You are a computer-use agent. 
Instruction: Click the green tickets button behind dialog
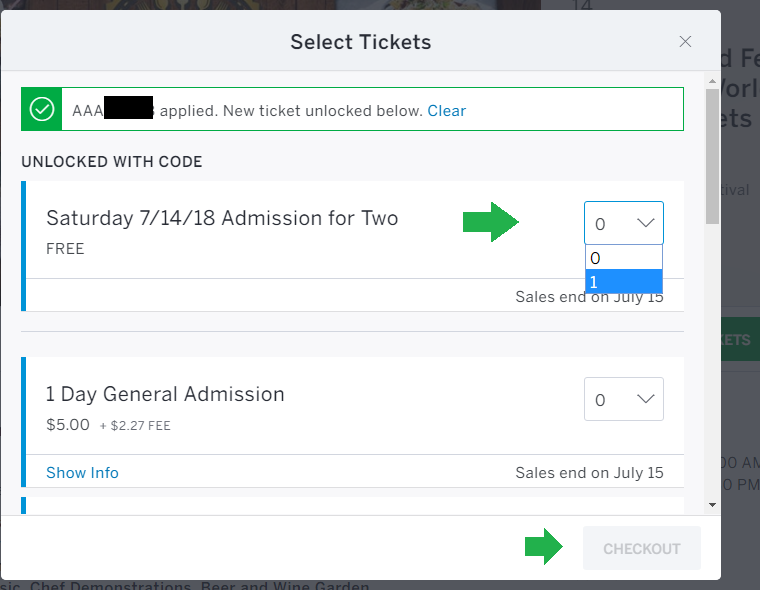(x=740, y=339)
